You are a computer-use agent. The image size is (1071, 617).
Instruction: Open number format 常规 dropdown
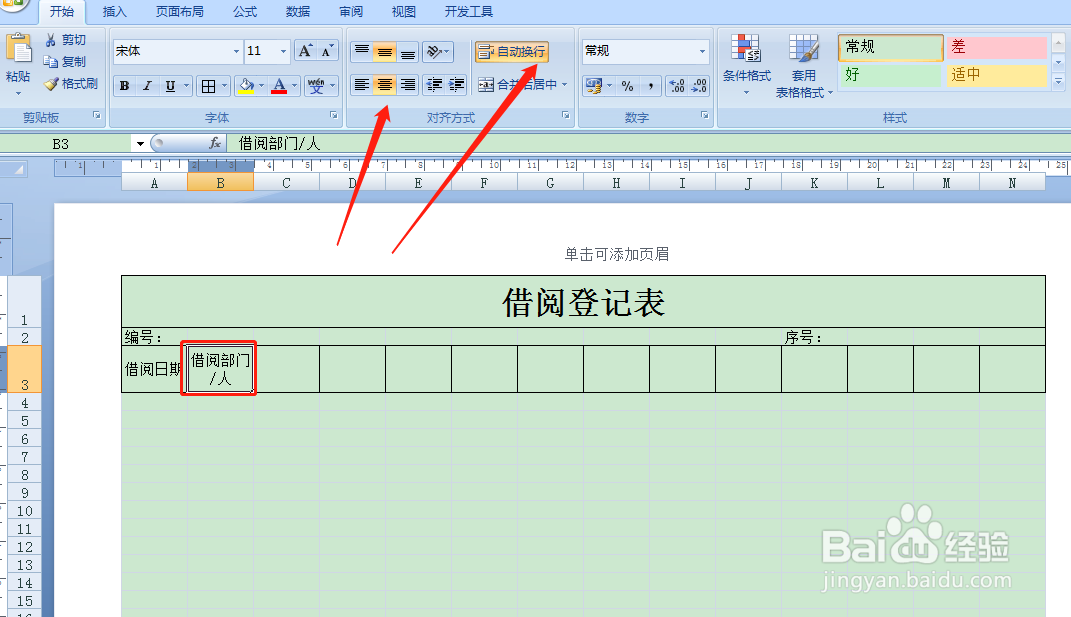click(x=702, y=51)
